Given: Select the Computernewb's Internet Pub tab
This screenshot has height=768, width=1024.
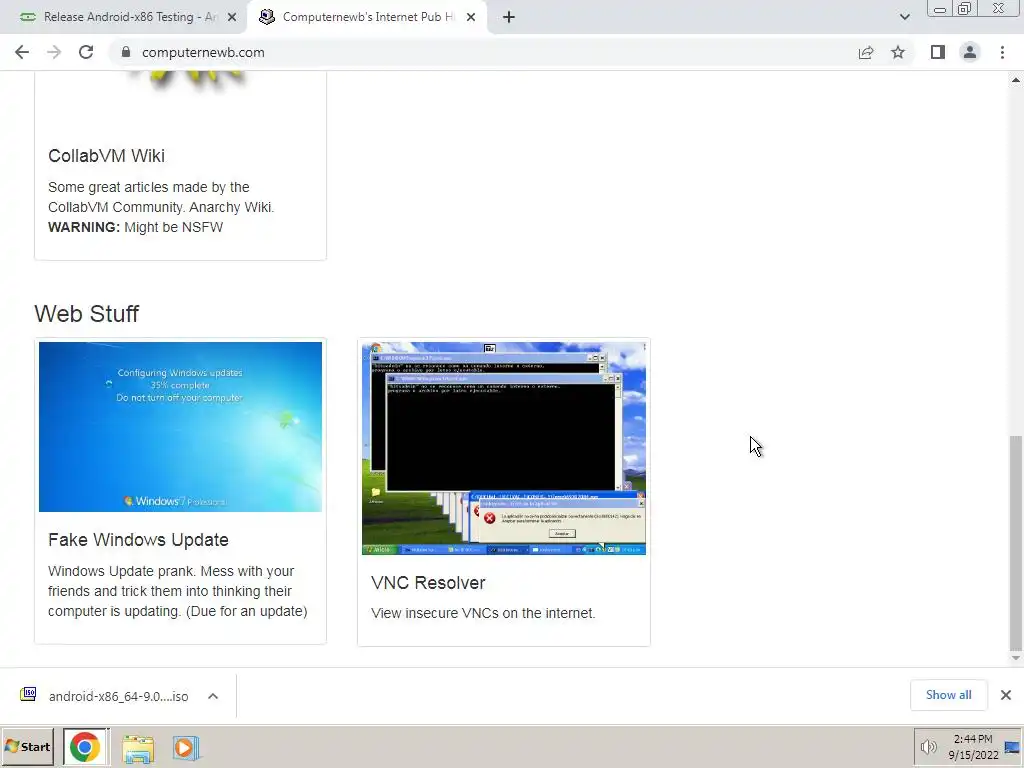Looking at the screenshot, I should click(x=367, y=17).
